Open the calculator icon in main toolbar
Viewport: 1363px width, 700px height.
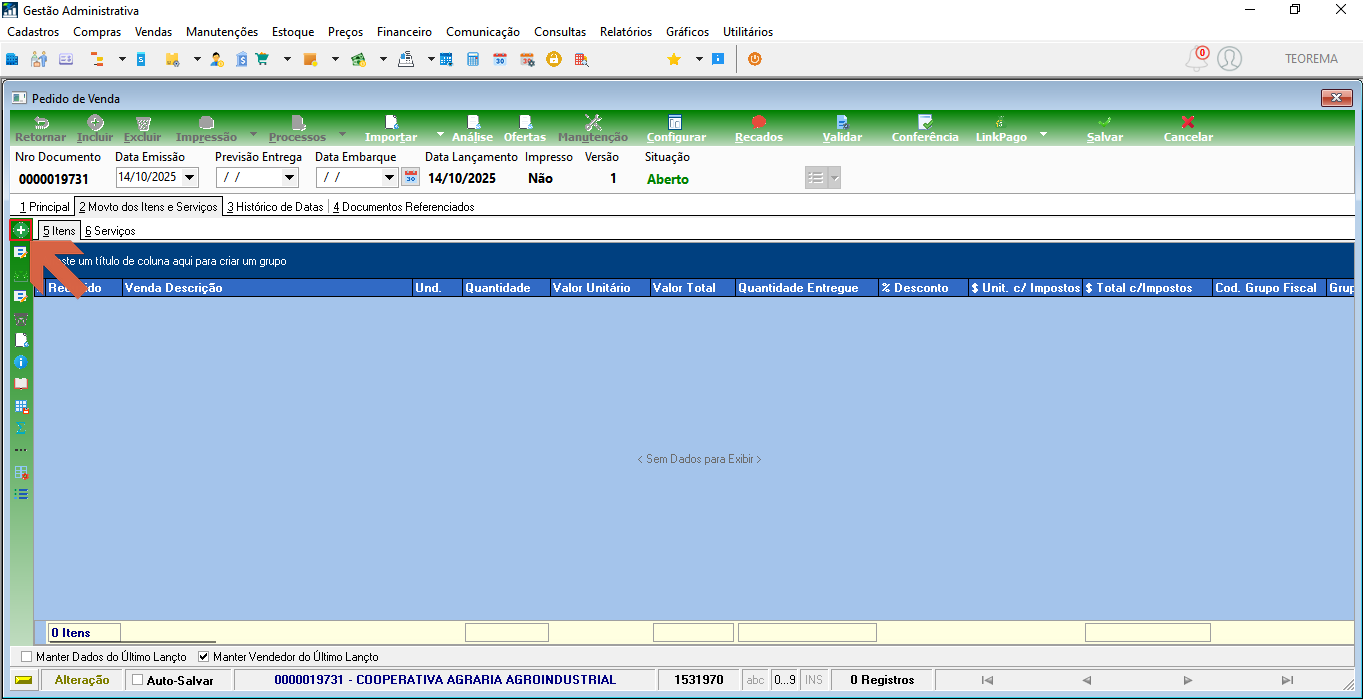[x=473, y=59]
